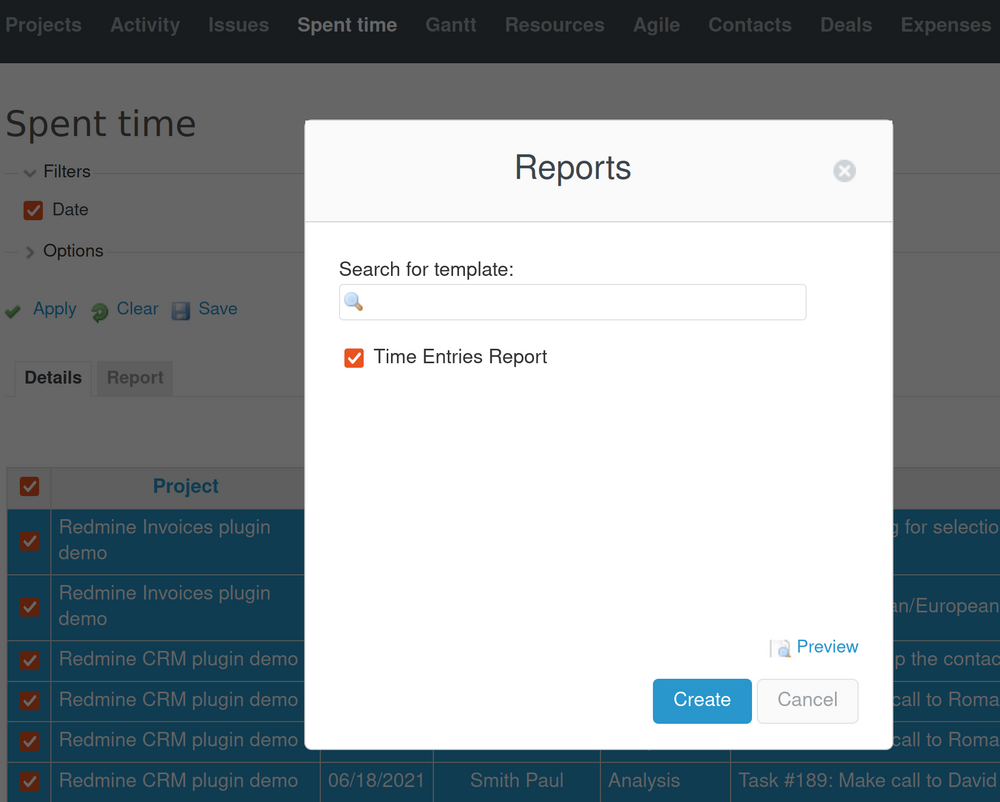Switch to the Report tab
The width and height of the screenshot is (1000, 802).
tap(135, 378)
